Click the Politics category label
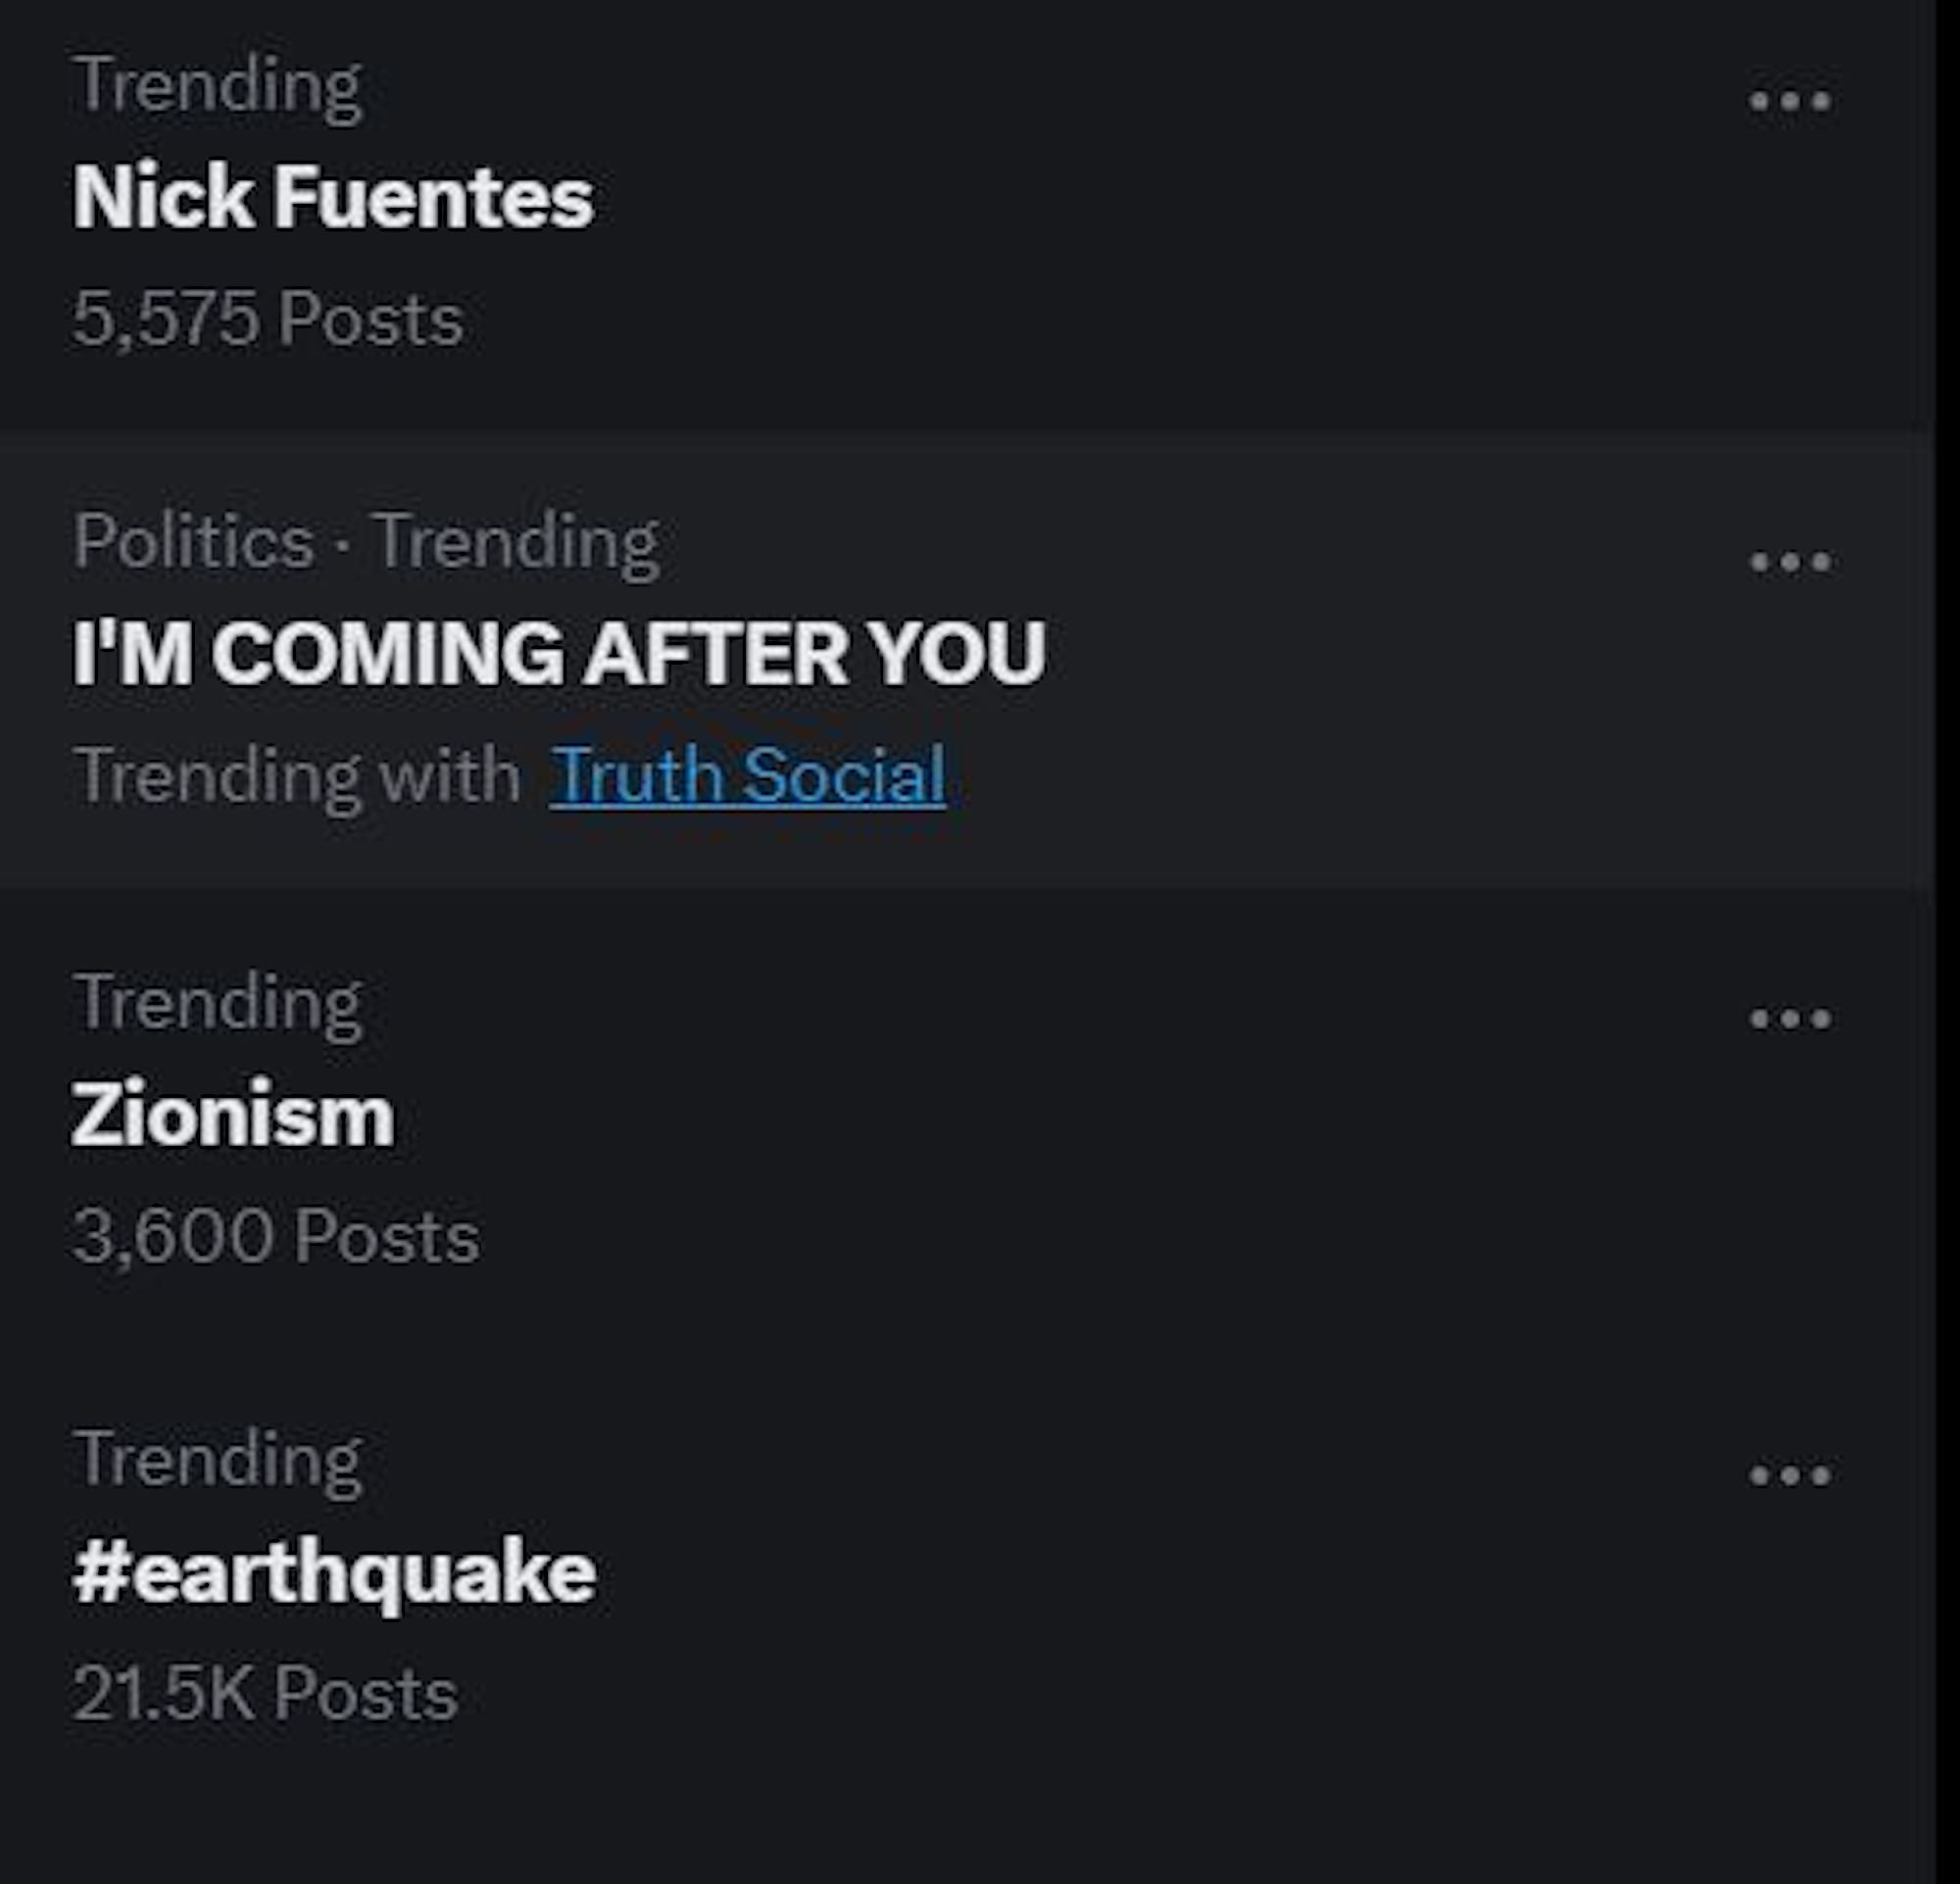 [x=194, y=542]
